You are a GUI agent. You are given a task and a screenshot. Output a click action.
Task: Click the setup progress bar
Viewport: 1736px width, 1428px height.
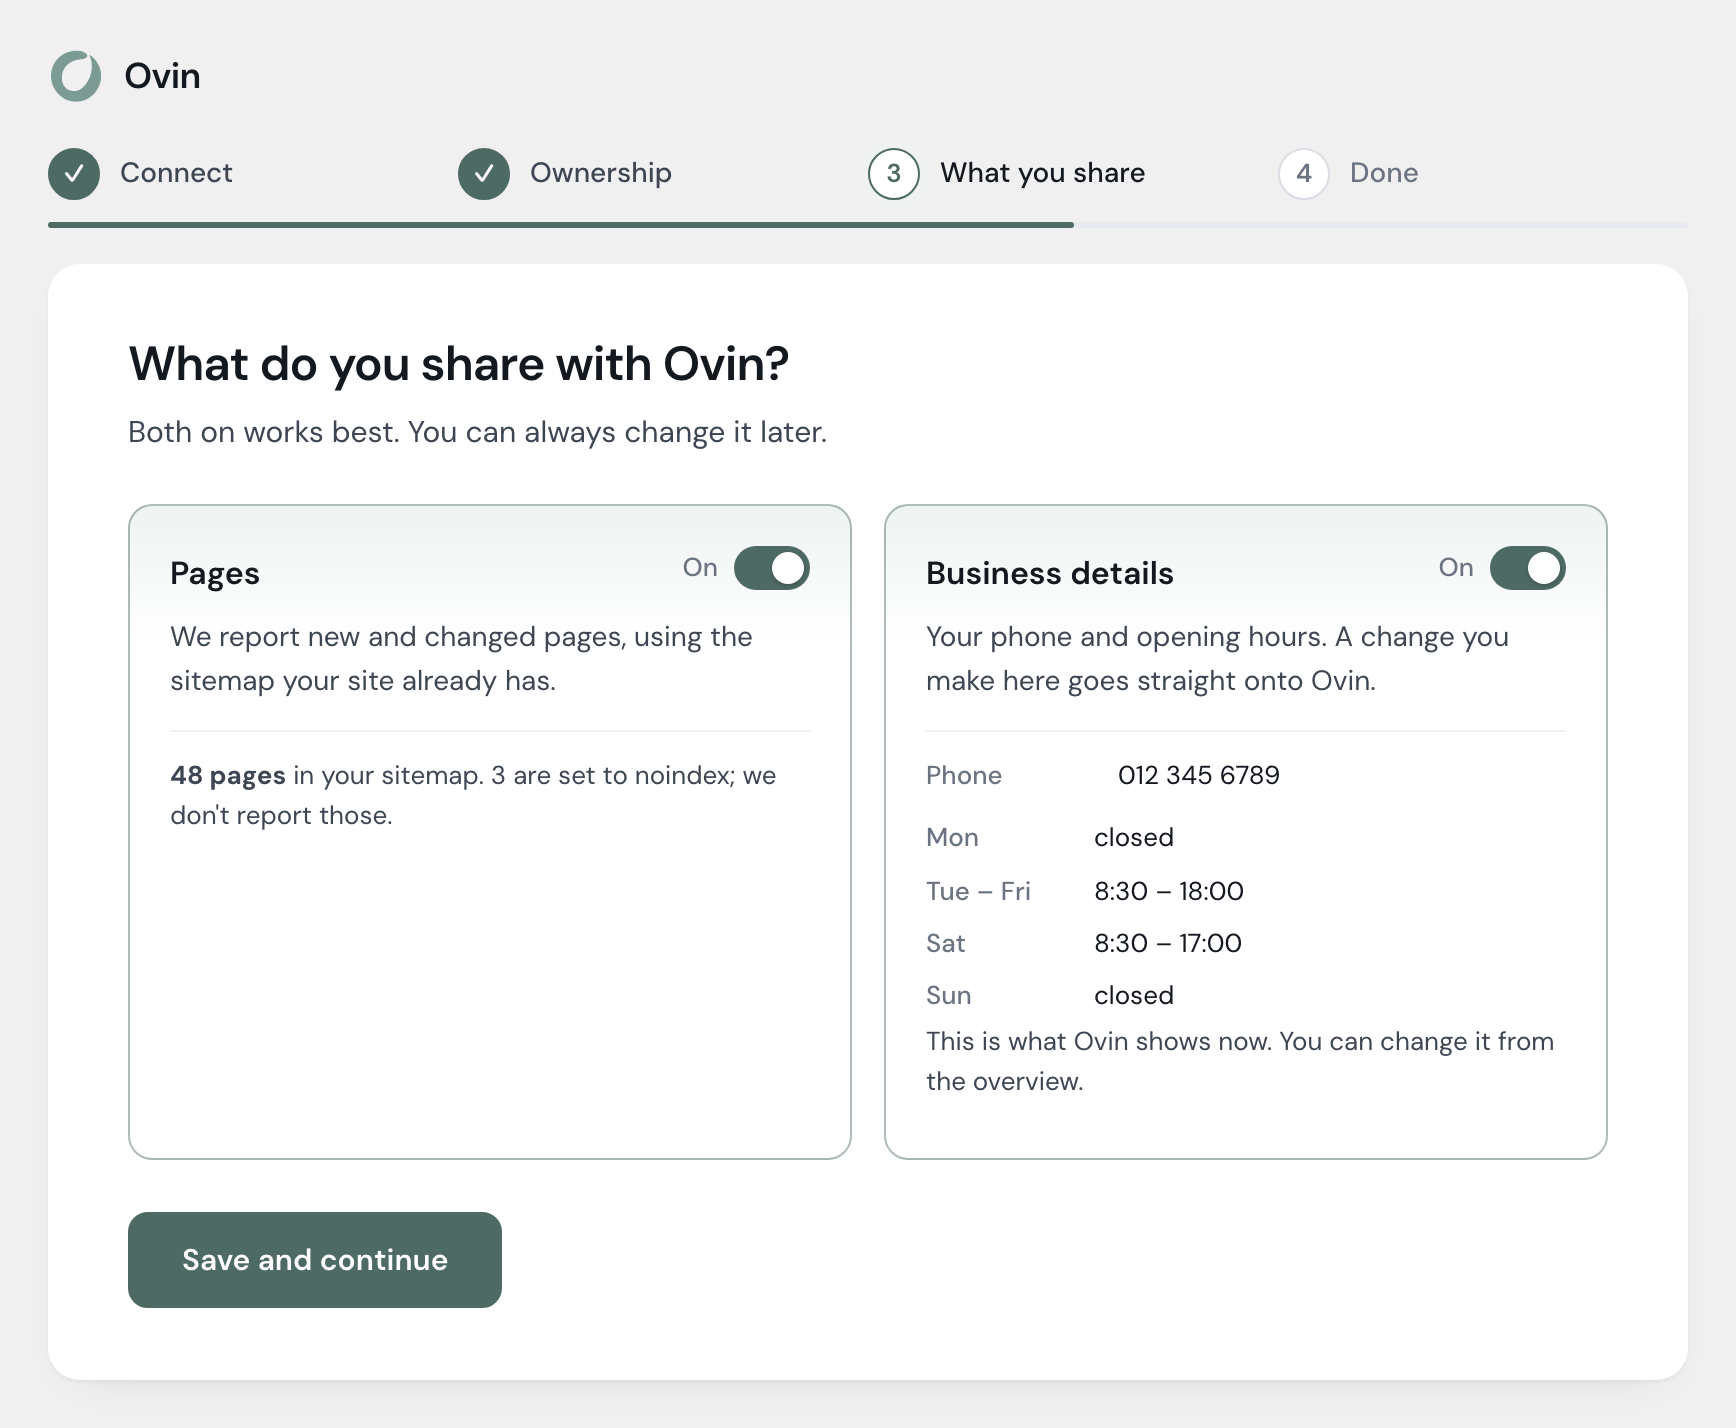click(868, 225)
